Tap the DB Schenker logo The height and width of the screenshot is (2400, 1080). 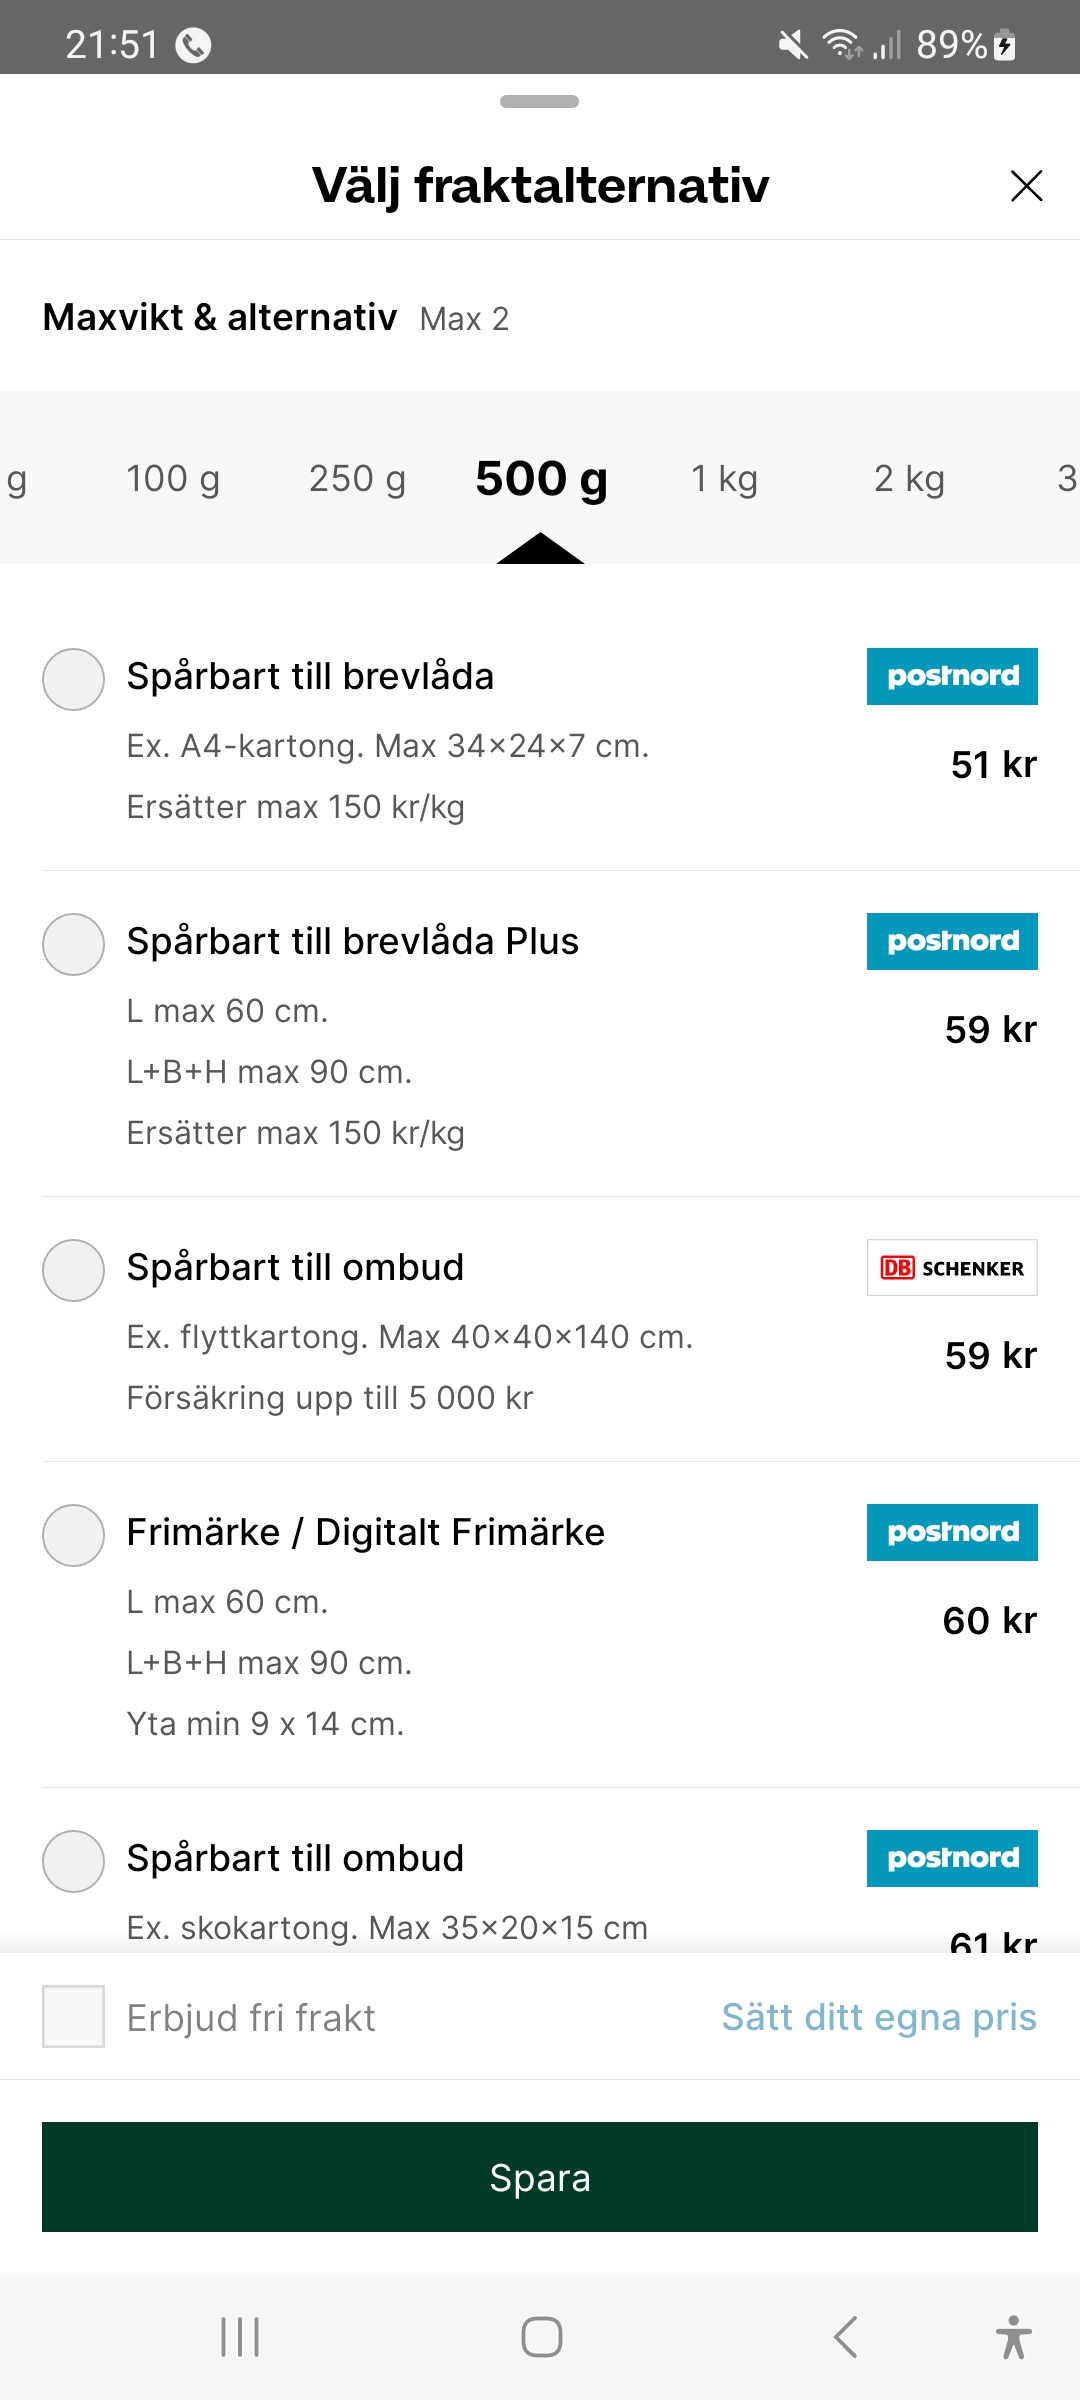[952, 1268]
